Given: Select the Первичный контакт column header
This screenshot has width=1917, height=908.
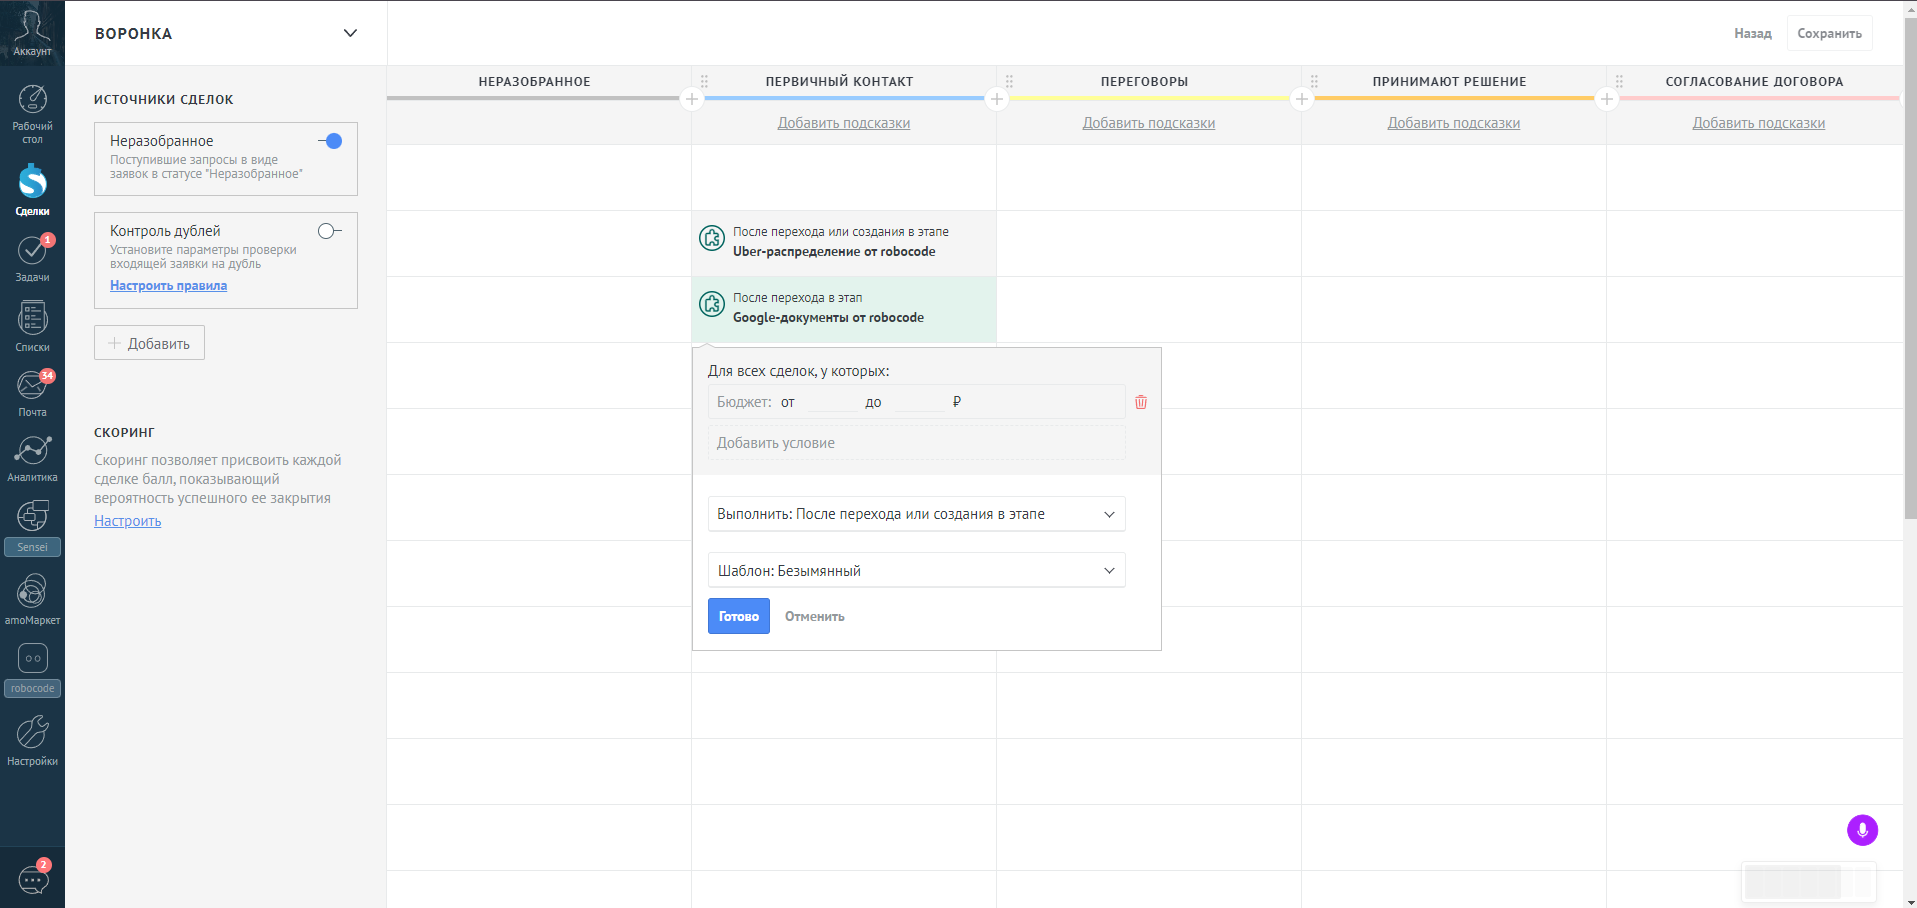Looking at the screenshot, I should point(840,81).
